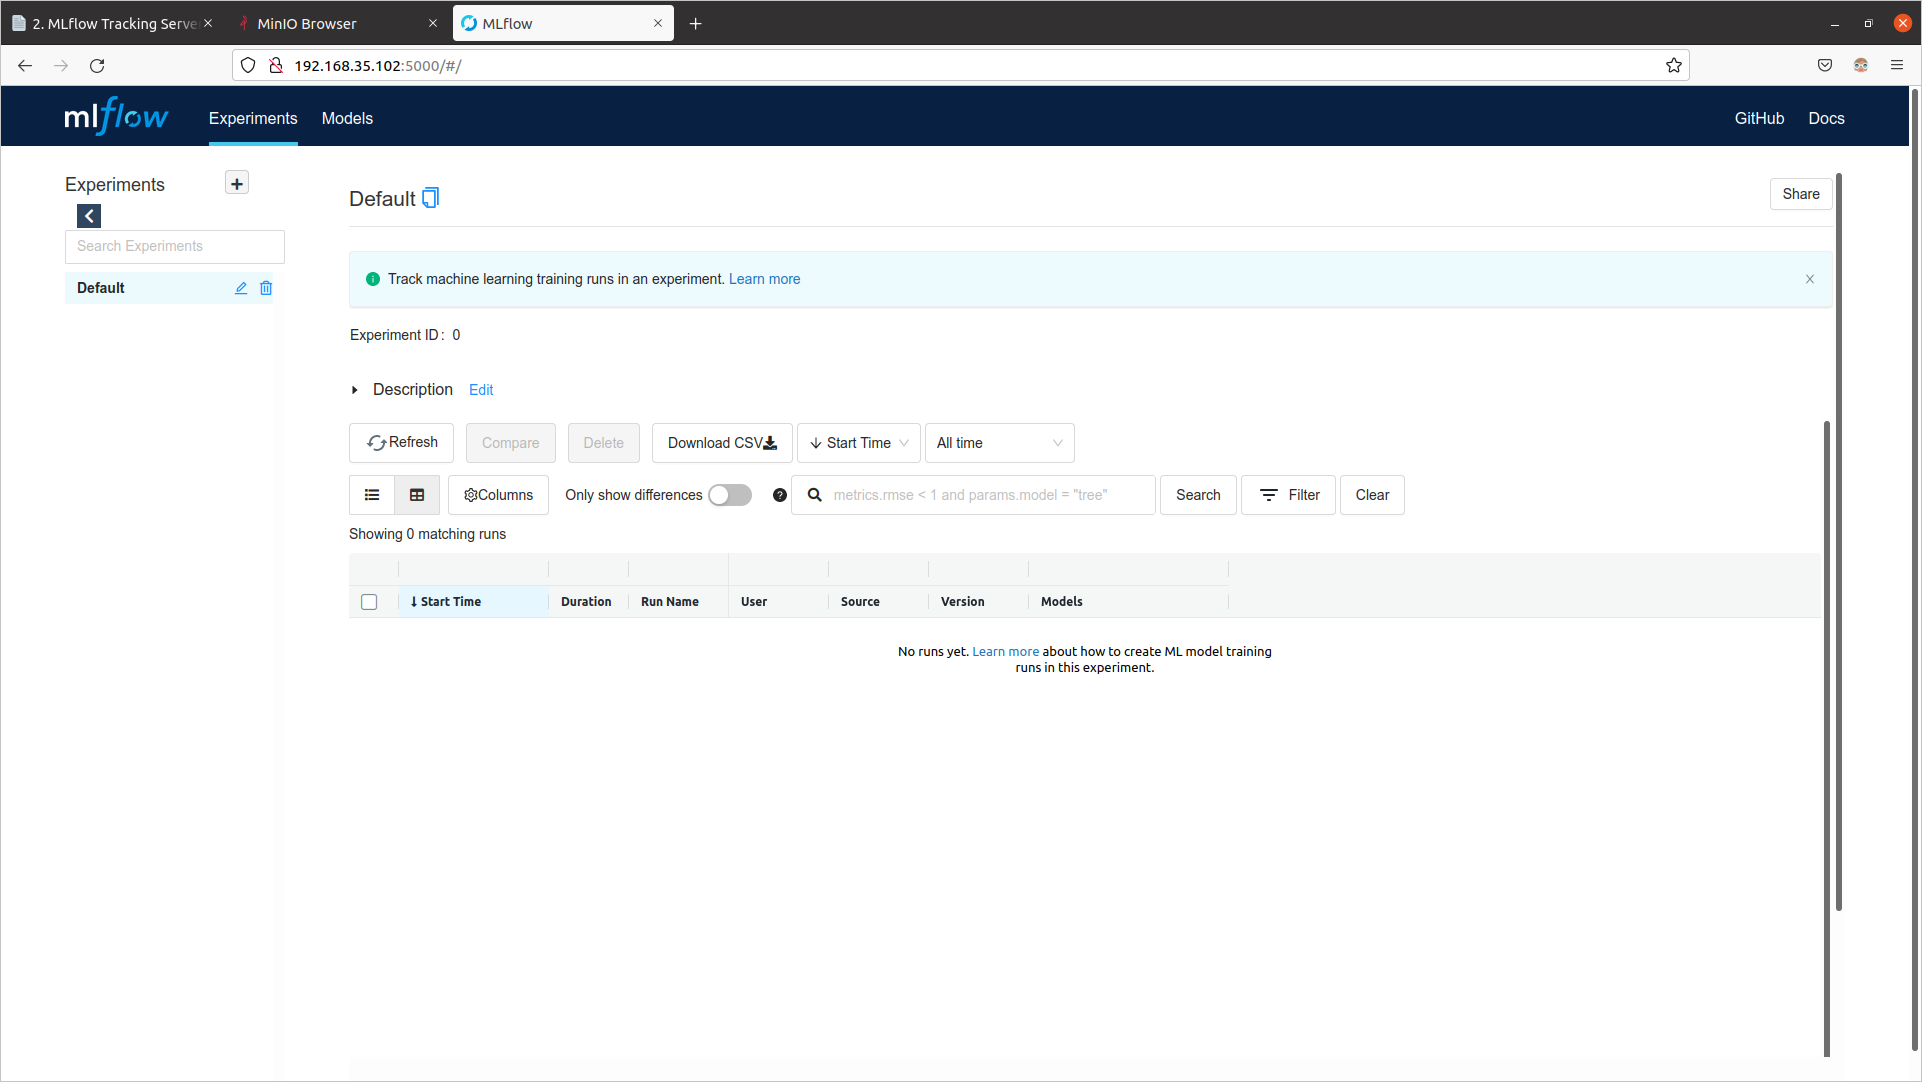Click the Columns settings icon

(470, 495)
